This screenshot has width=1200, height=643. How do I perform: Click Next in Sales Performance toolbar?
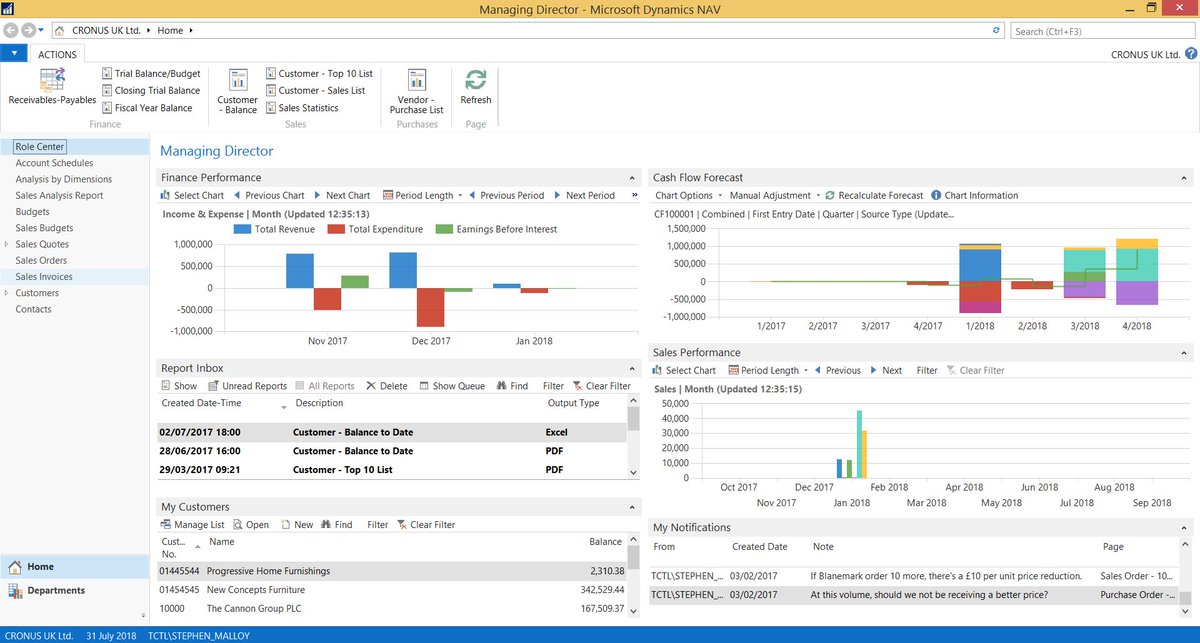[x=885, y=370]
